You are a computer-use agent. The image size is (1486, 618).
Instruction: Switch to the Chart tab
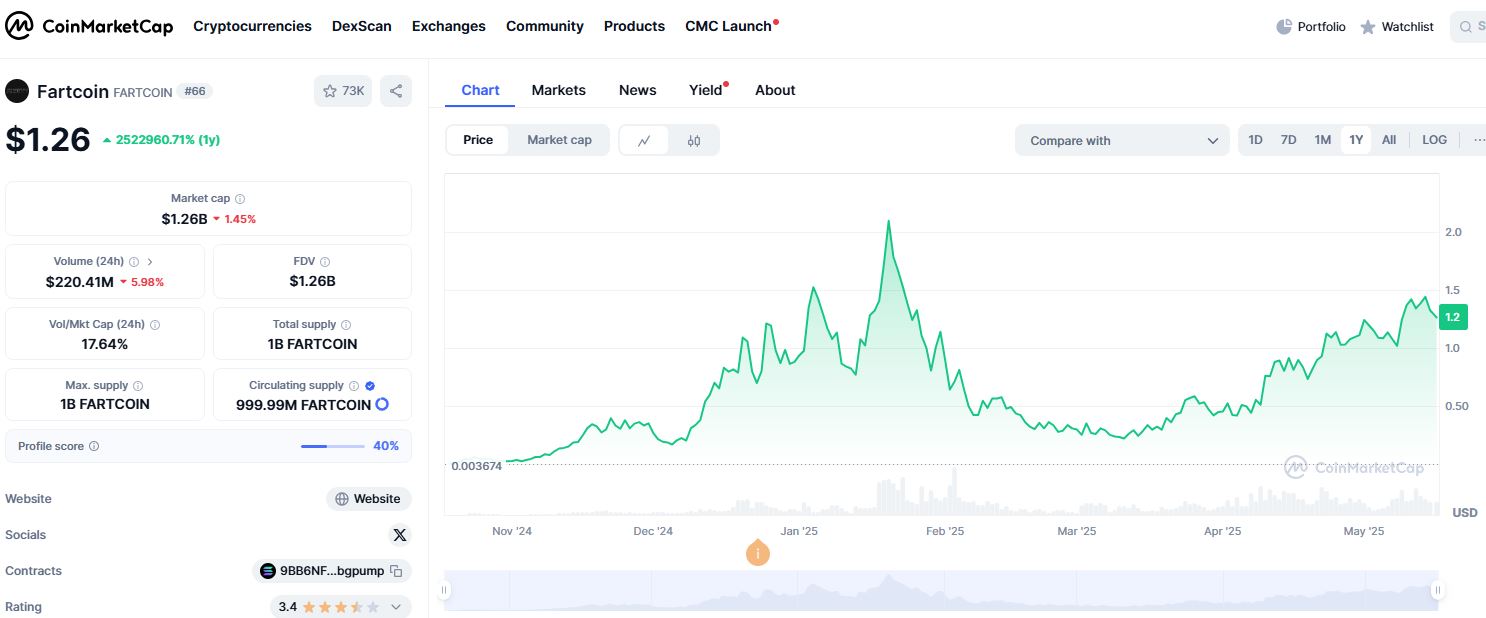(480, 90)
